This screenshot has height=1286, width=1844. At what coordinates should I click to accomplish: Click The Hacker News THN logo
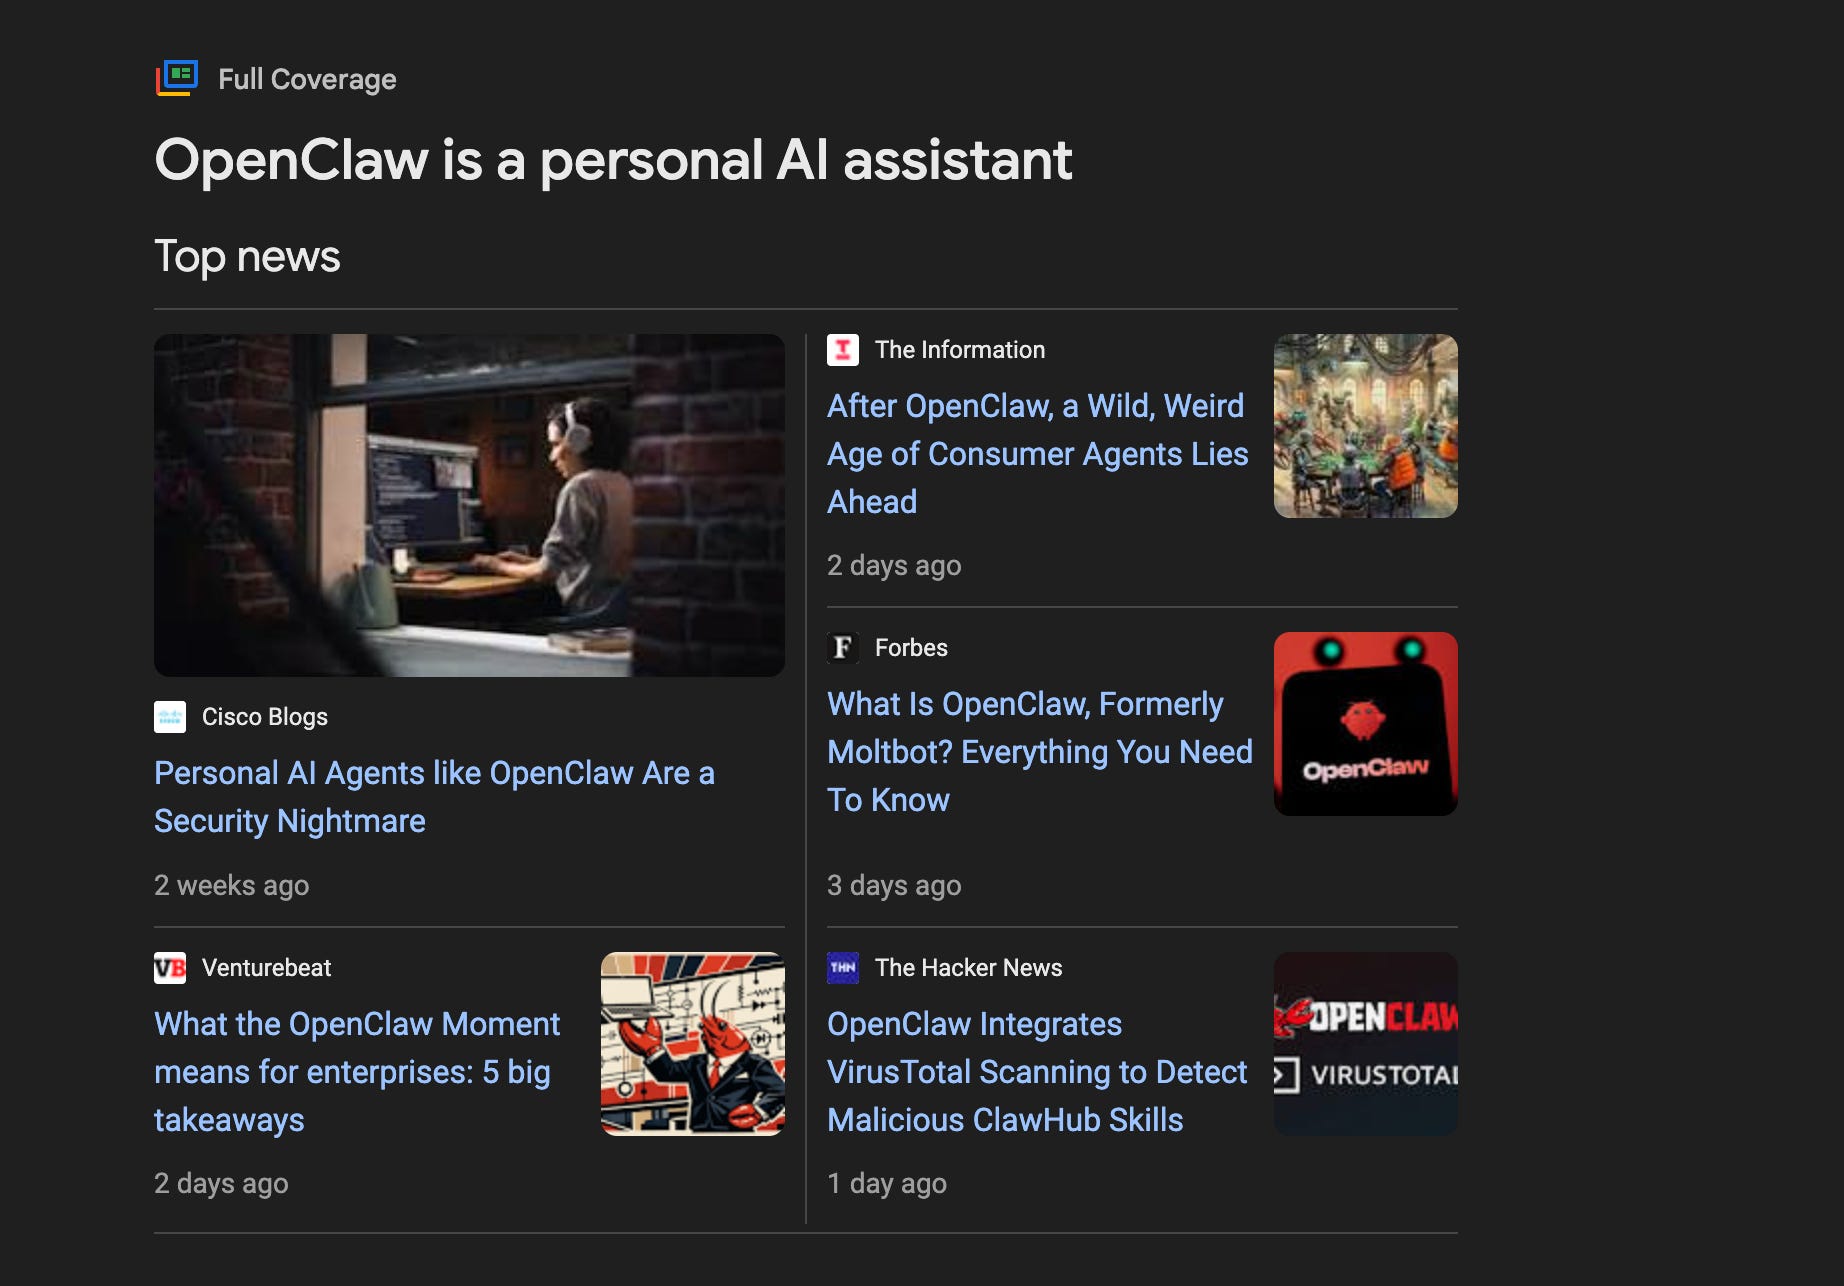coord(843,968)
